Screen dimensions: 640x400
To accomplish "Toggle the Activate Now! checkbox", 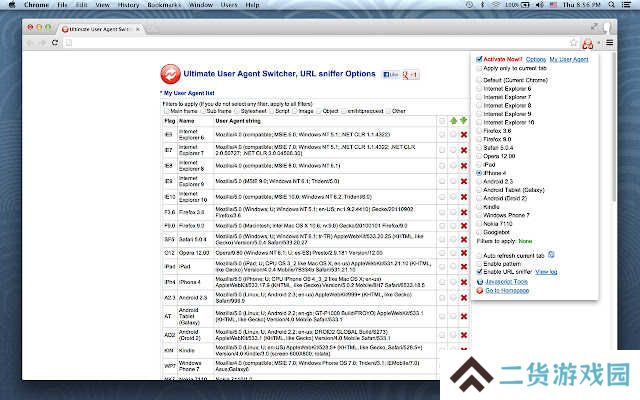I will click(479, 59).
